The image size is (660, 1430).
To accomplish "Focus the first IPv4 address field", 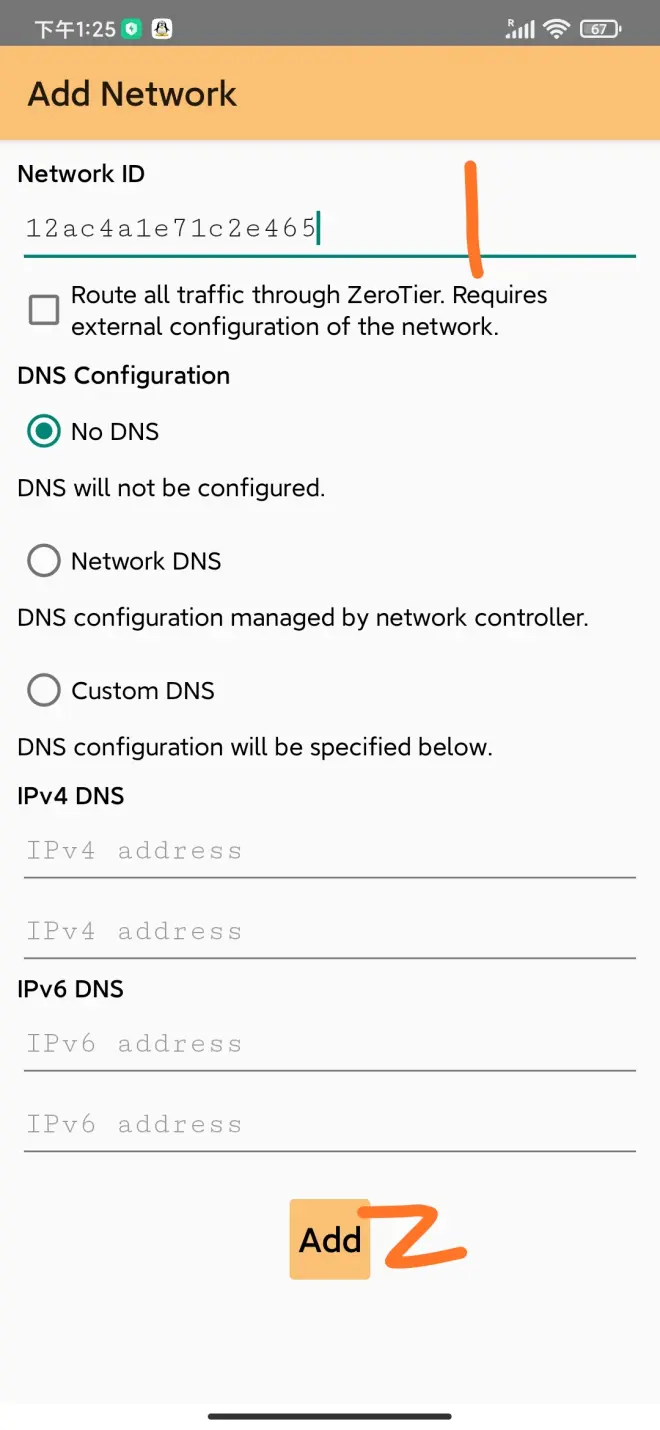I will (330, 851).
